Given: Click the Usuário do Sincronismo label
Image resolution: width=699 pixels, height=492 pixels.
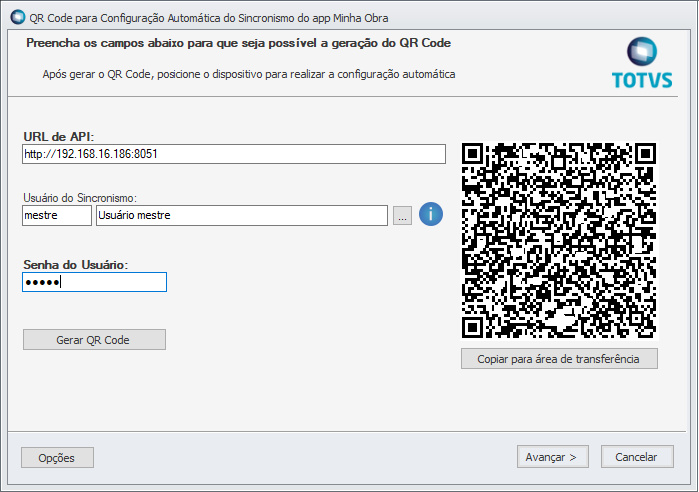Looking at the screenshot, I should pos(80,197).
